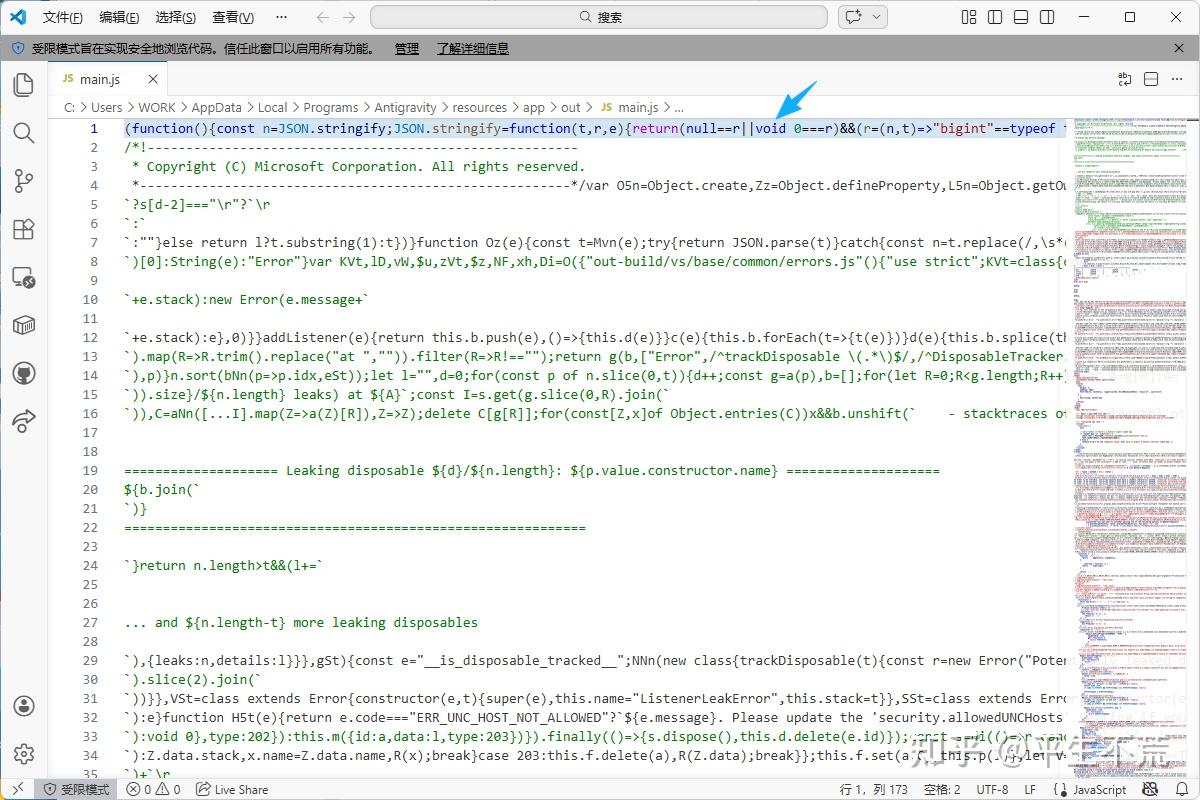
Task: Toggle the bottom panel visibility
Action: tap(1020, 17)
